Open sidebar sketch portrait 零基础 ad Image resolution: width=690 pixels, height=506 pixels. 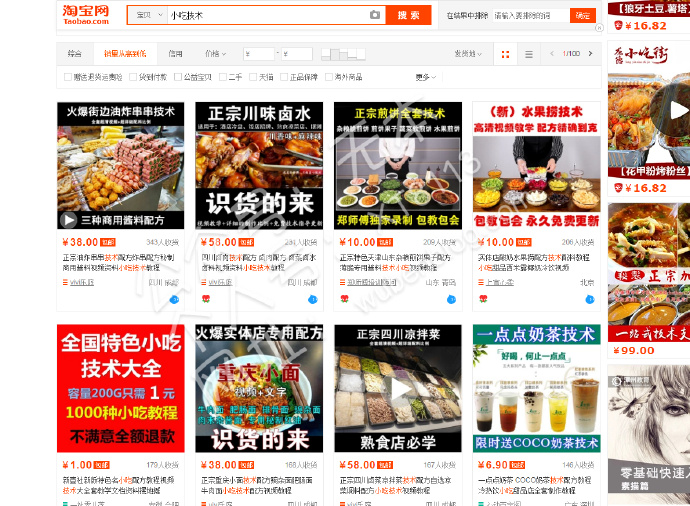click(649, 429)
